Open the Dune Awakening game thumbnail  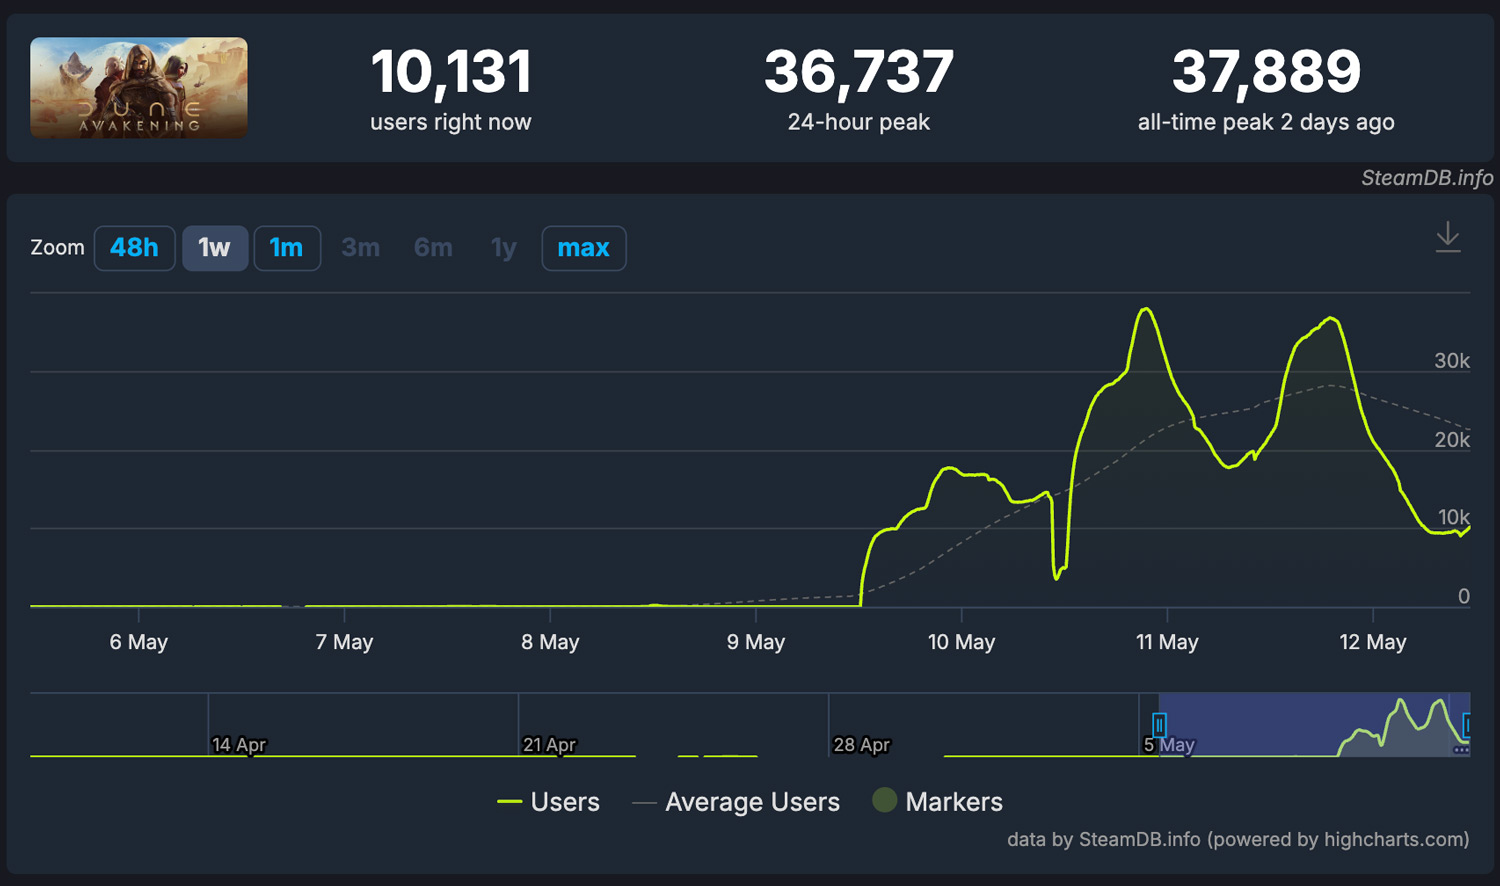[139, 88]
